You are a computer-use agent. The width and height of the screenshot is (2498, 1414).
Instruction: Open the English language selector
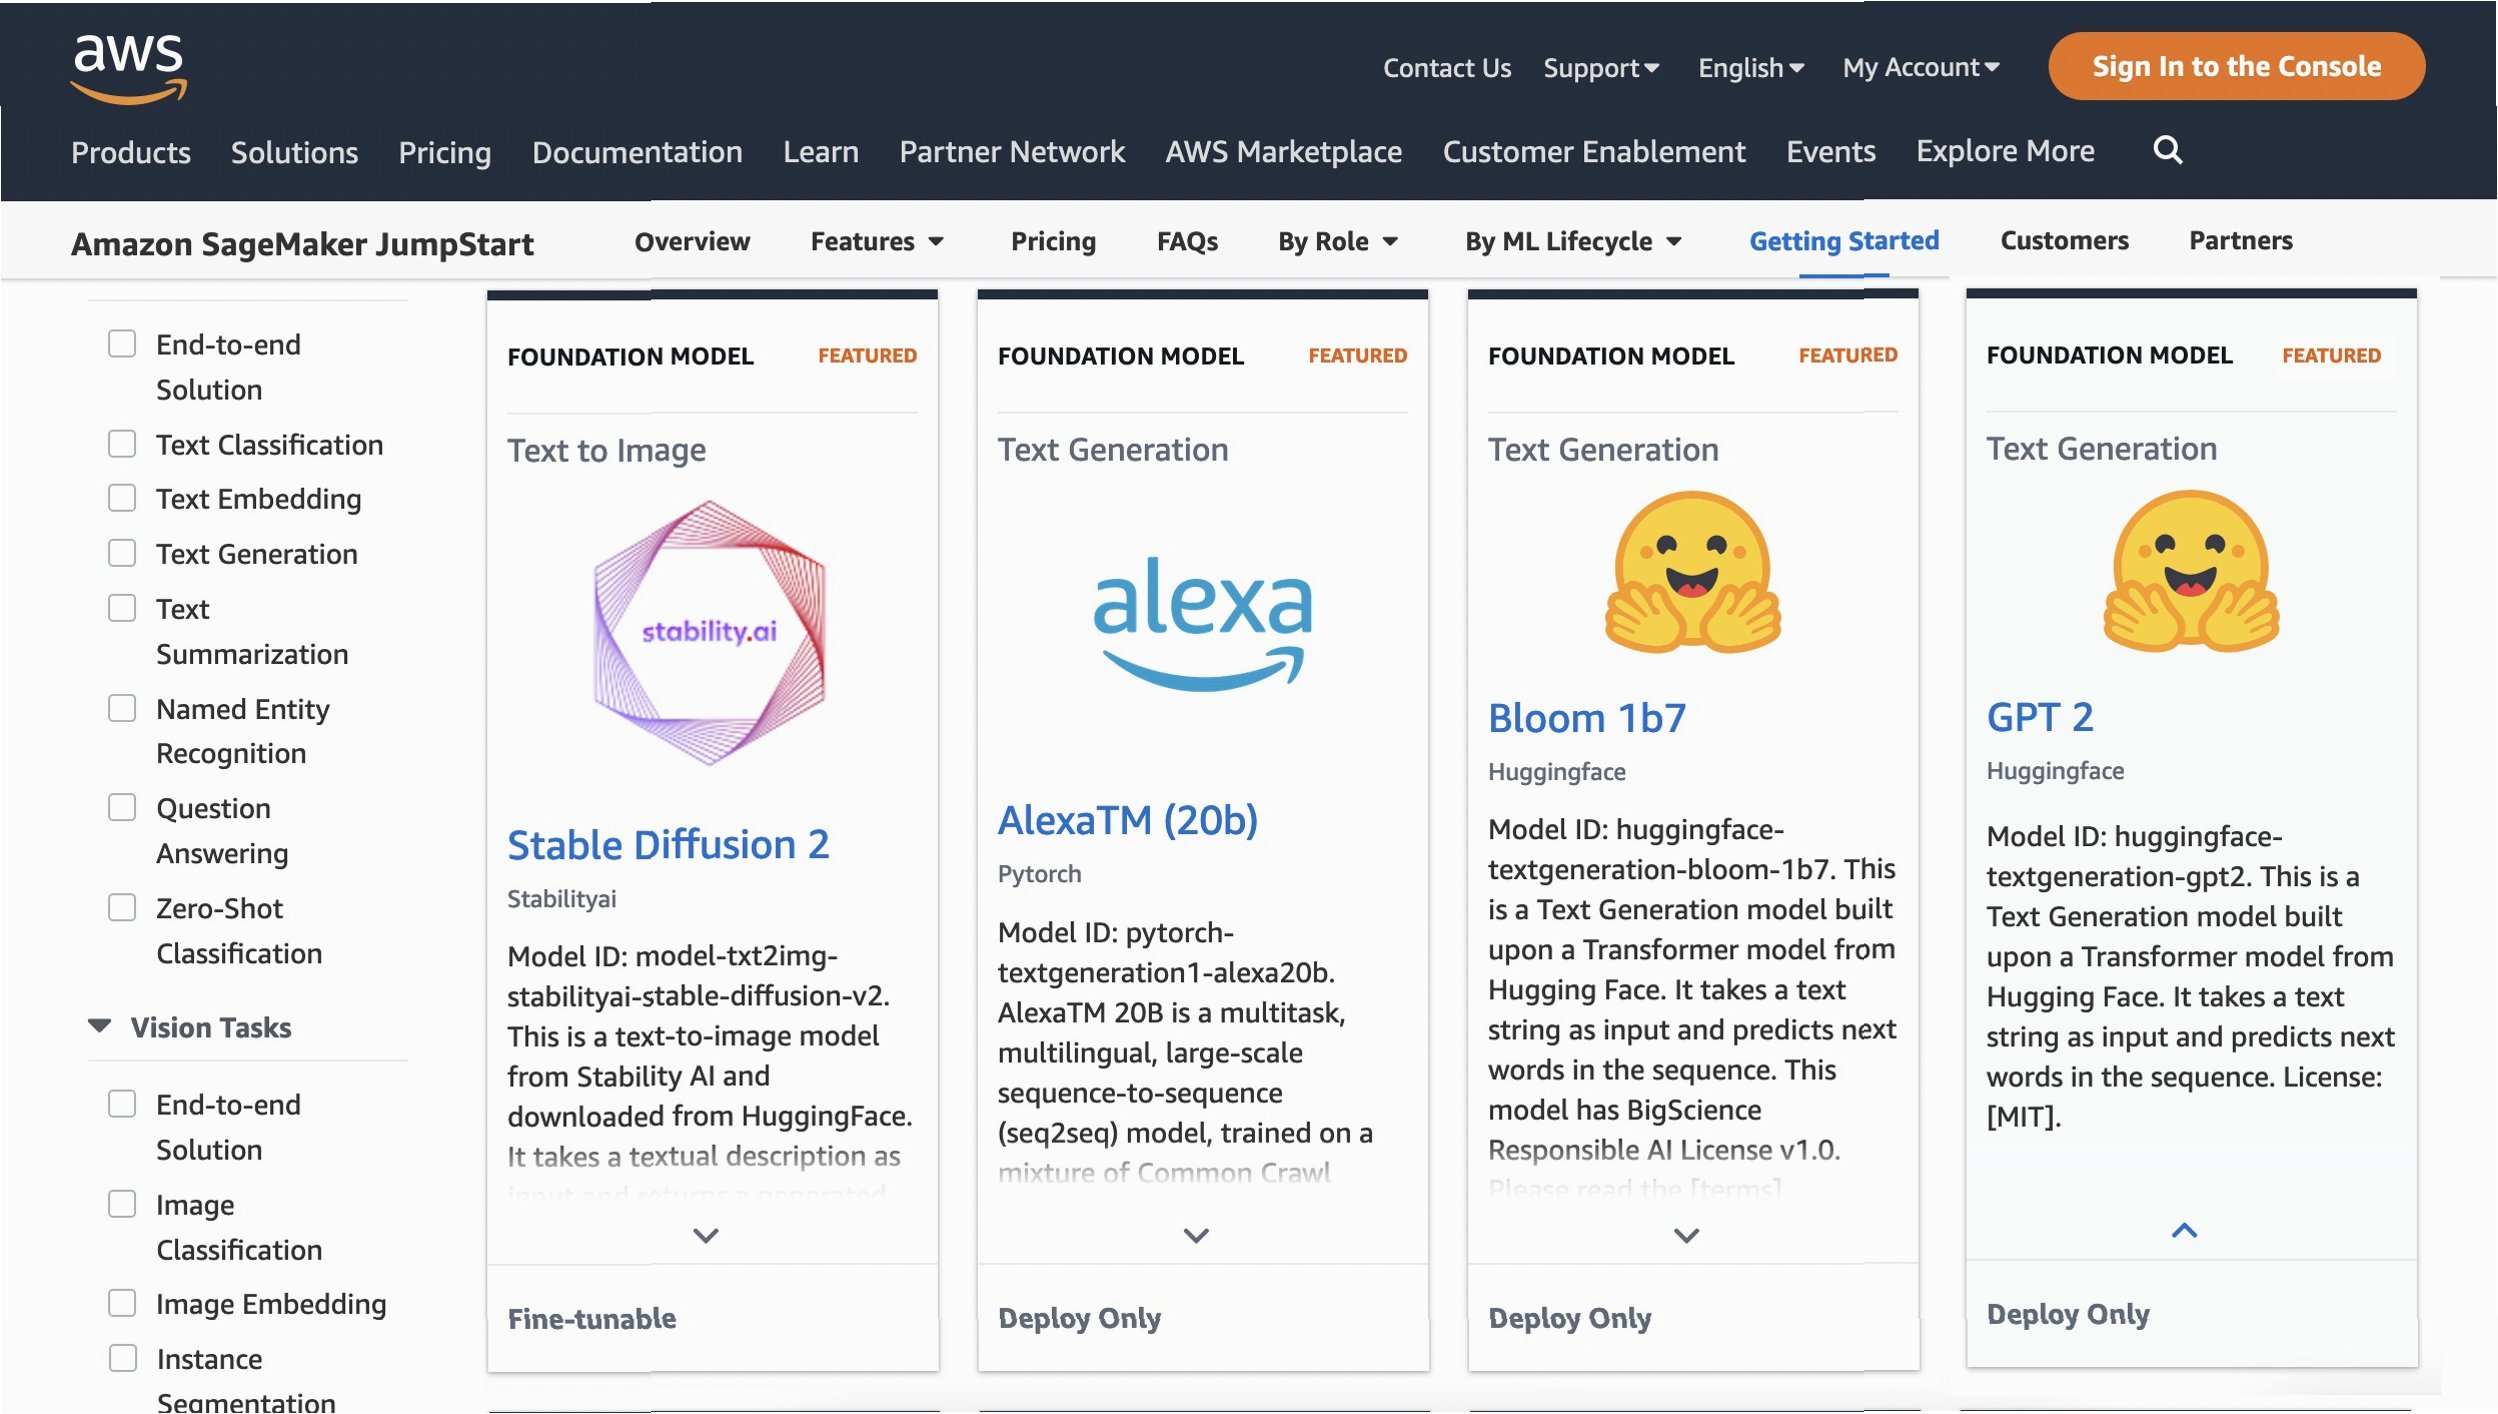[1750, 68]
